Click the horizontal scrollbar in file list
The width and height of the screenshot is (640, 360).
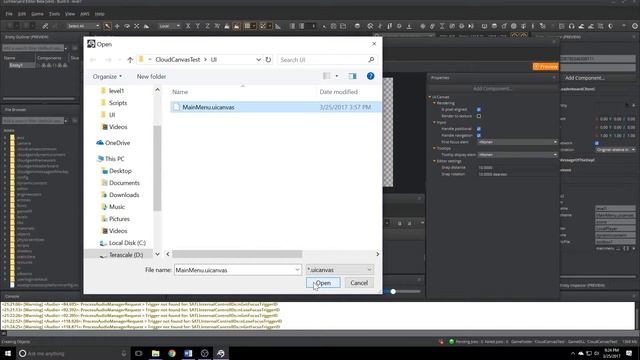point(237,254)
